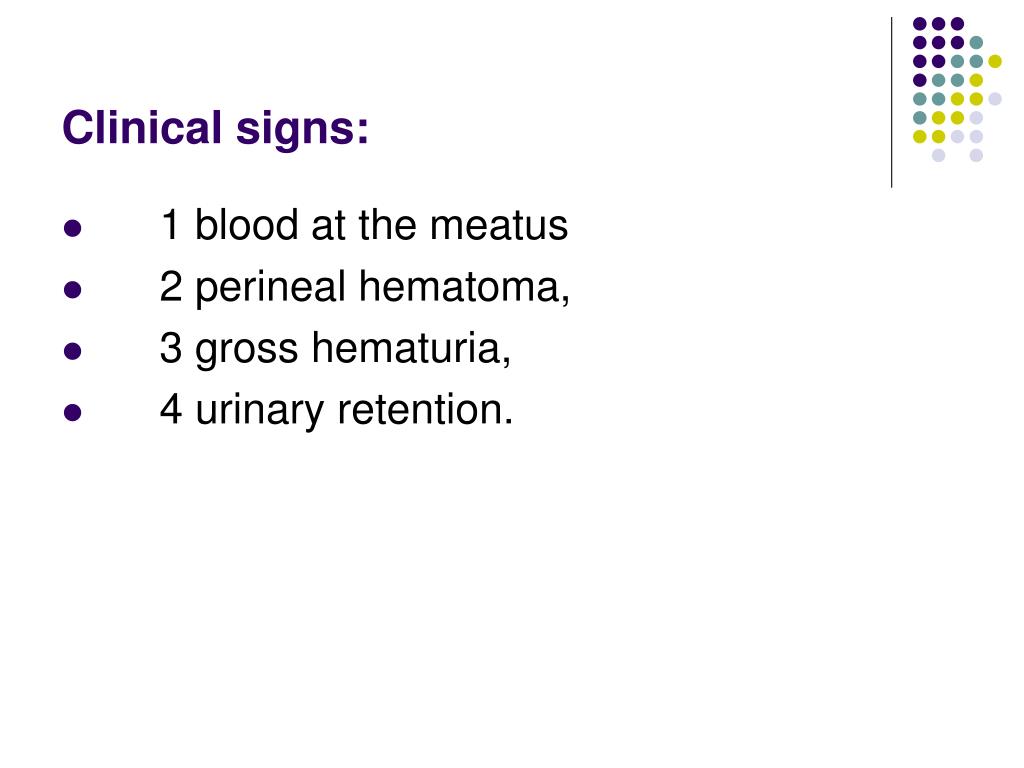Click the bullet marker before 'gross hematuria'
Viewport: 1024px width, 768px height.
(x=72, y=351)
